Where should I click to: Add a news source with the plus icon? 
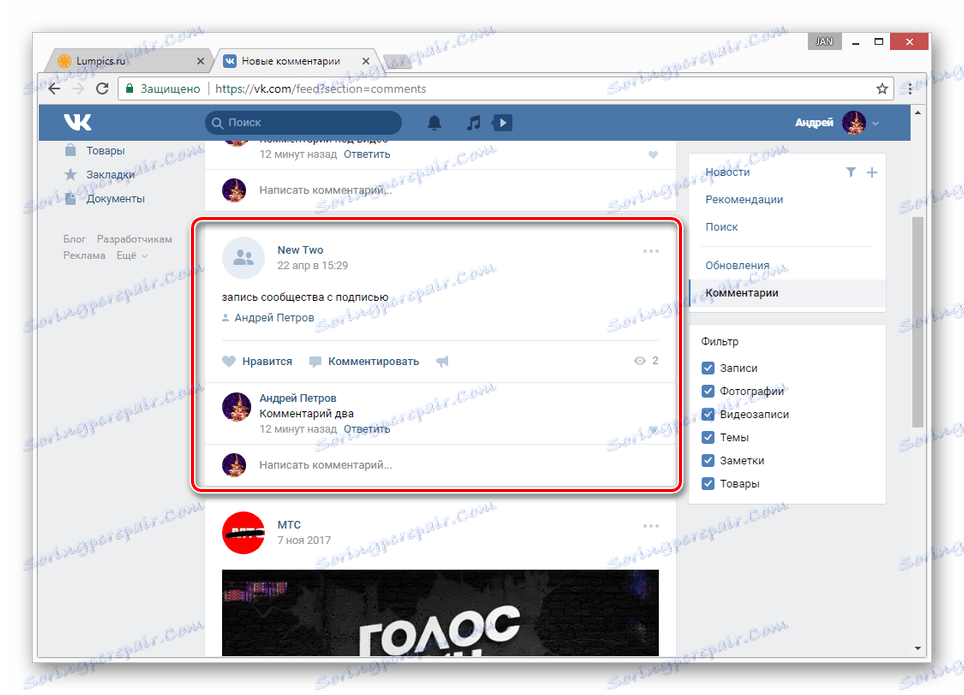click(x=871, y=172)
